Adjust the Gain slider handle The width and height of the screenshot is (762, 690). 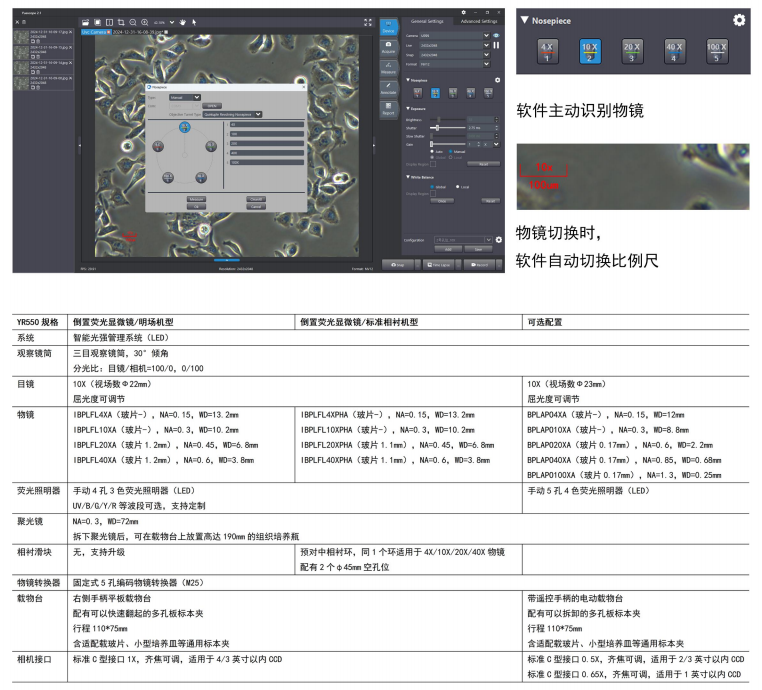point(431,144)
